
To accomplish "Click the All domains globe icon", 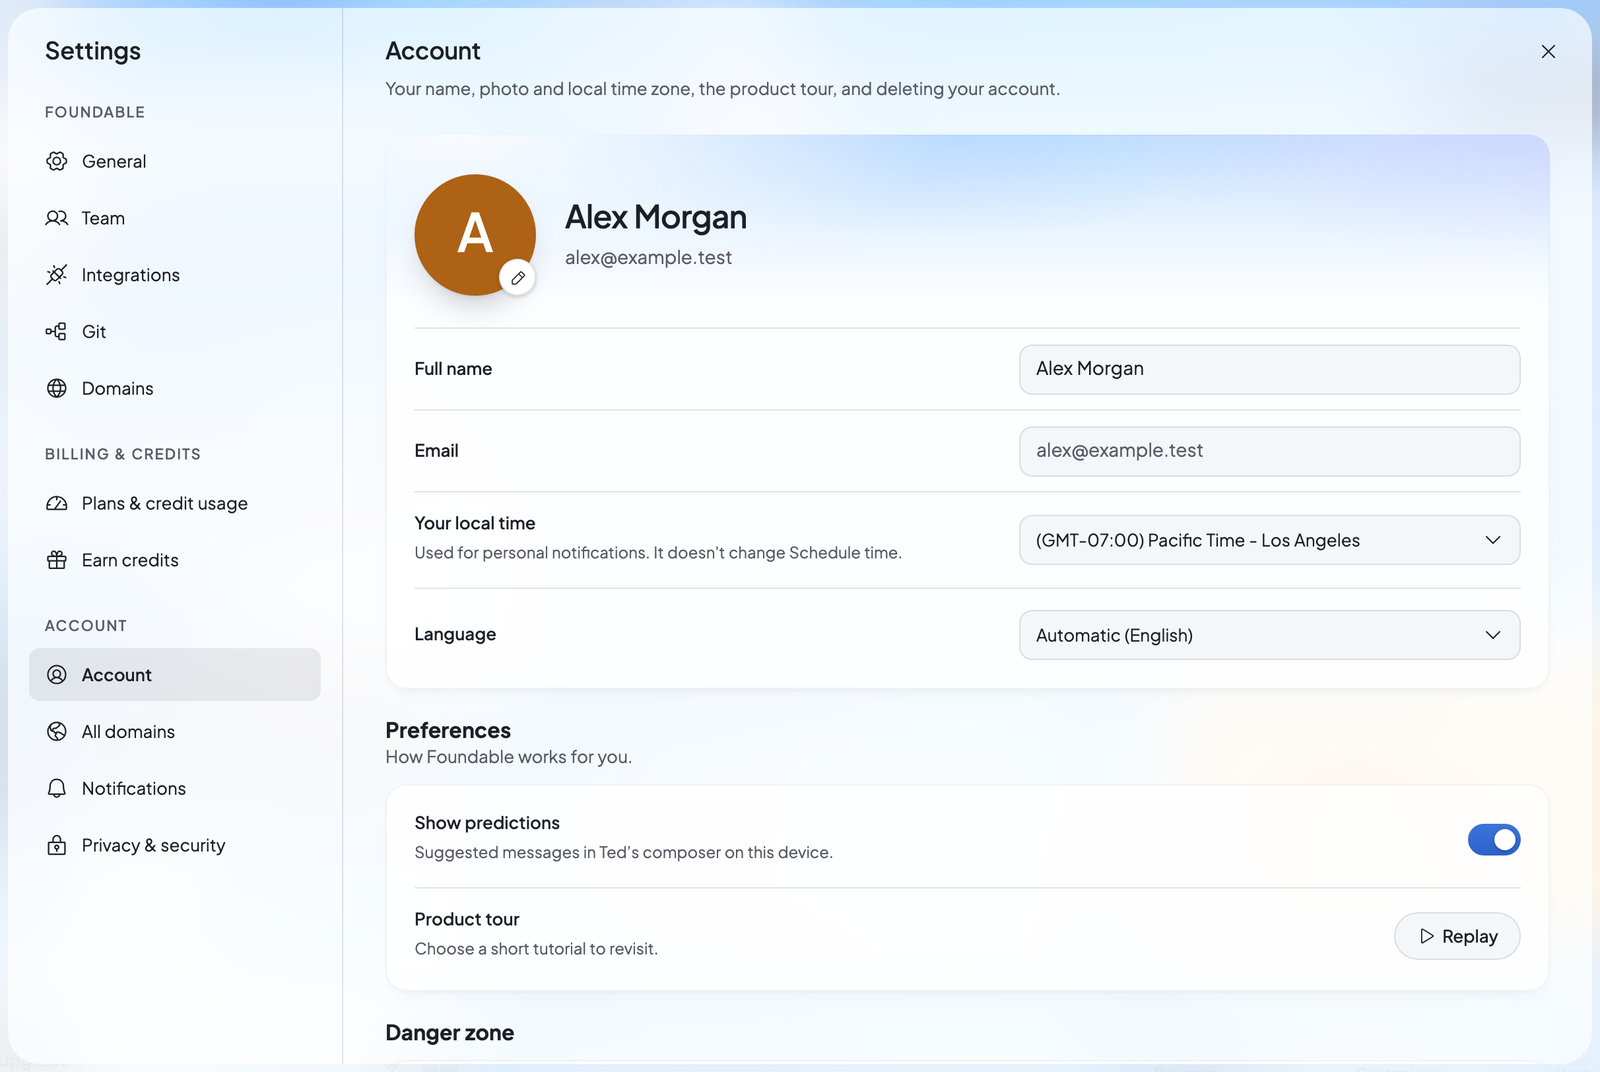I will [57, 732].
